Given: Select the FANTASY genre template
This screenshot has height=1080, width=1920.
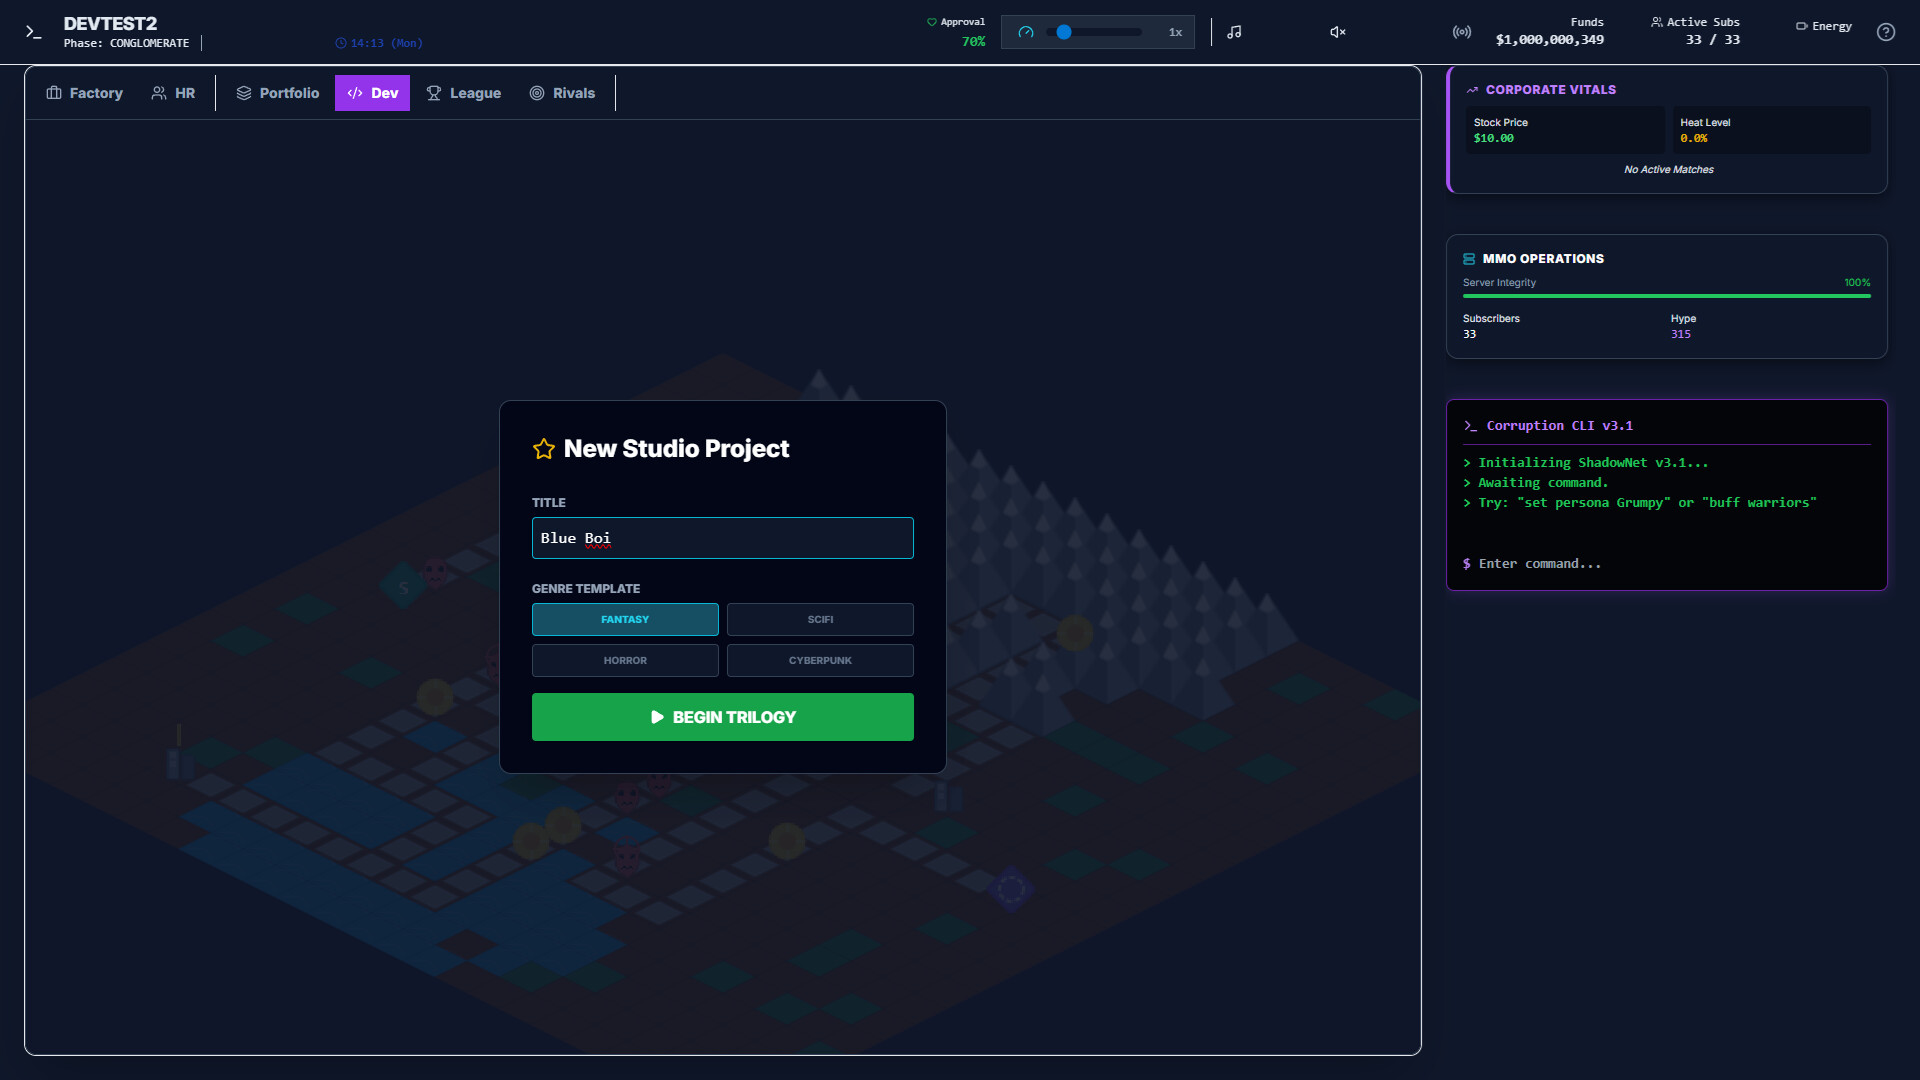Looking at the screenshot, I should click(625, 619).
